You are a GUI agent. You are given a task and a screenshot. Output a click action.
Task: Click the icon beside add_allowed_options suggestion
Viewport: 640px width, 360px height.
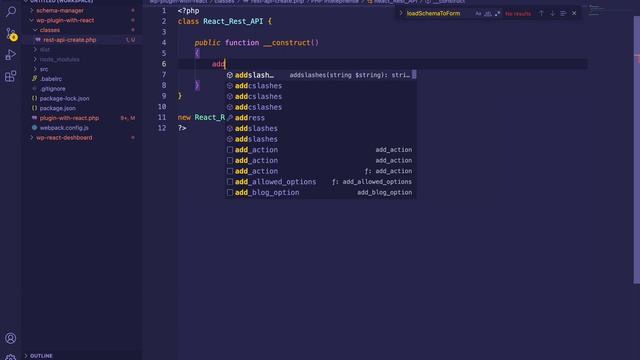tap(230, 182)
